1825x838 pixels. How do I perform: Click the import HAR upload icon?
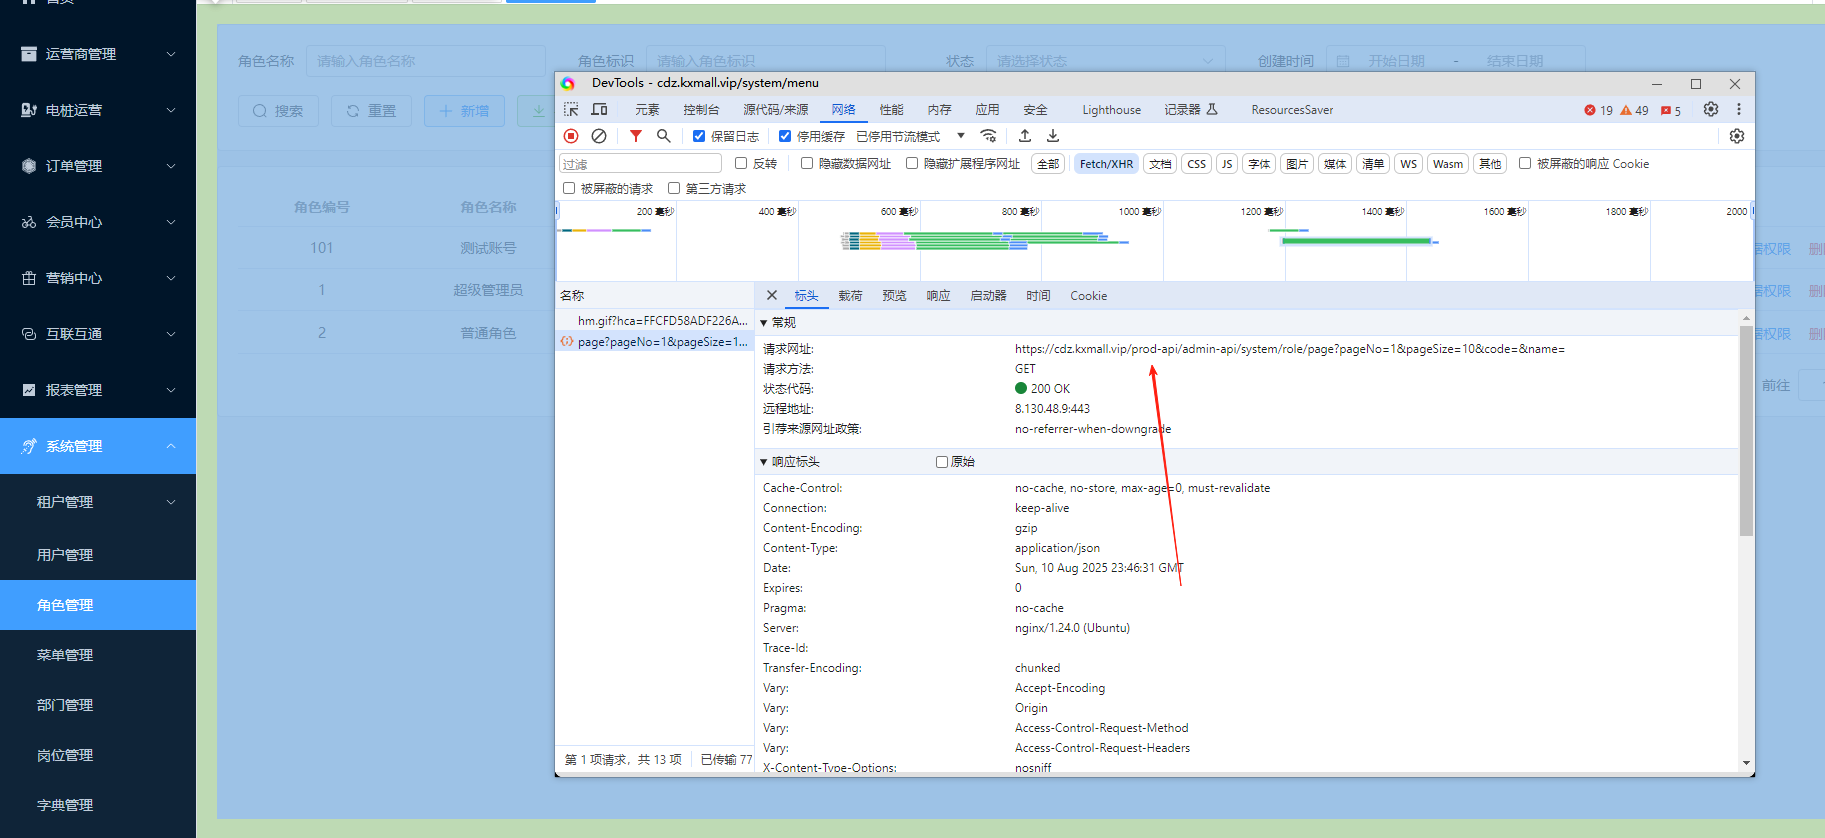point(1025,136)
